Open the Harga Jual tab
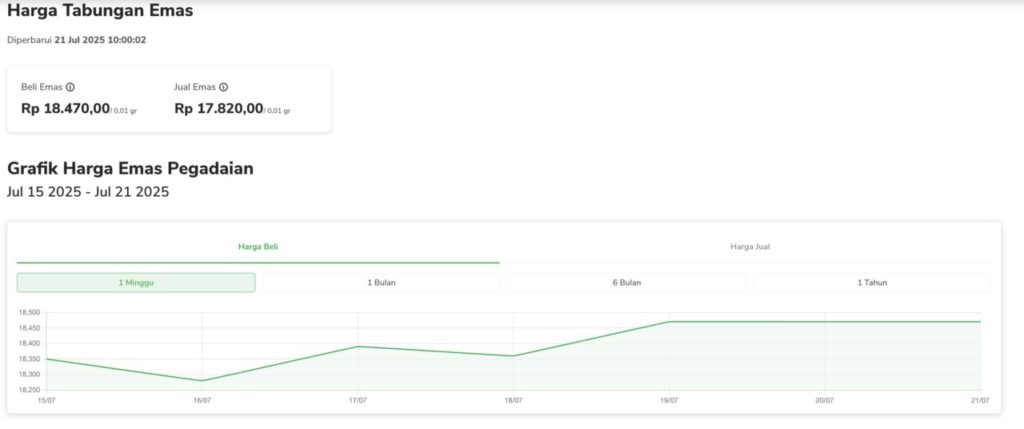 (x=750, y=246)
